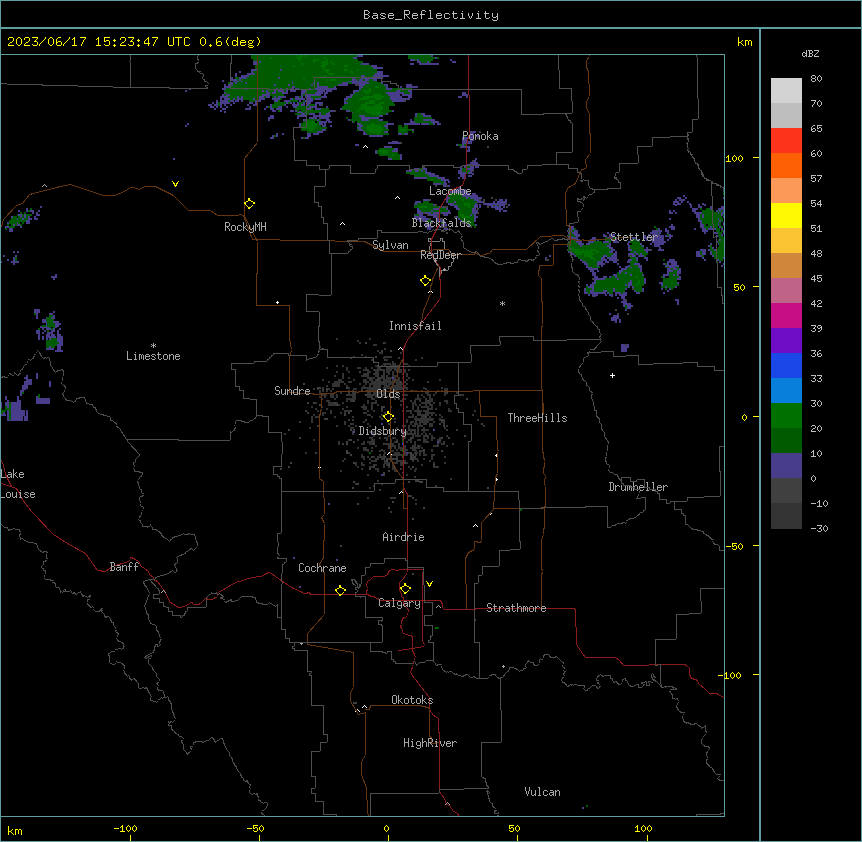Pick the yellow 51–54 dBZ legend band

point(786,215)
